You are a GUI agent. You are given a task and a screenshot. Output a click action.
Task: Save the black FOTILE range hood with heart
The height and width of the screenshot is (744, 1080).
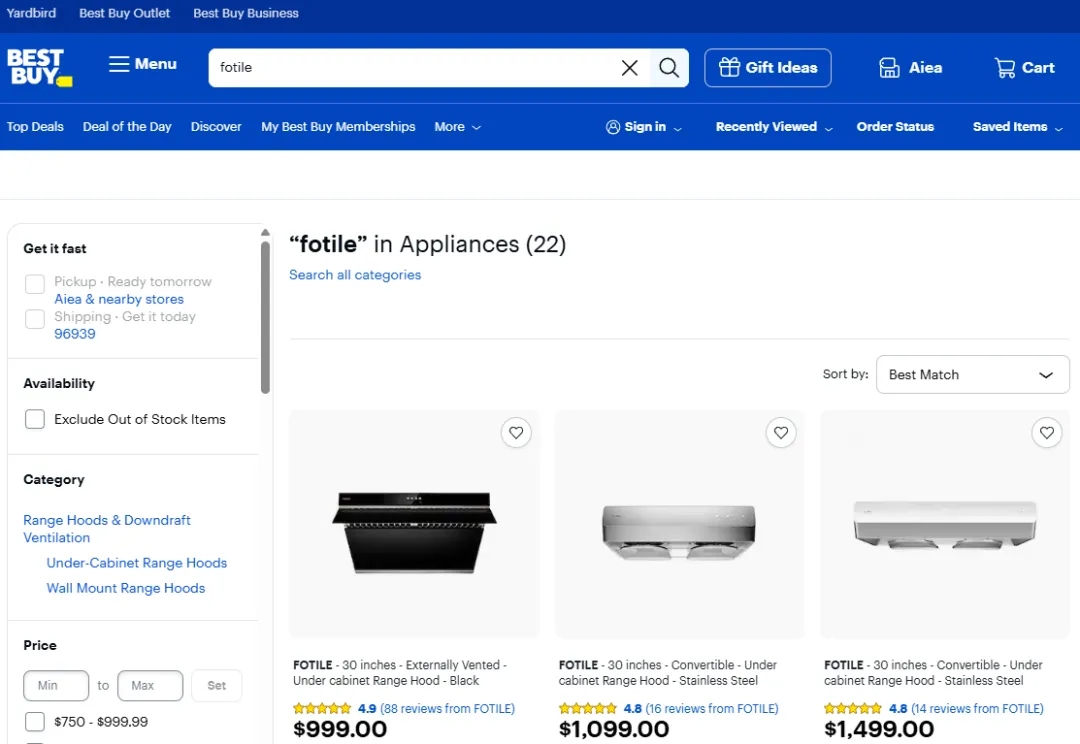pyautogui.click(x=516, y=433)
